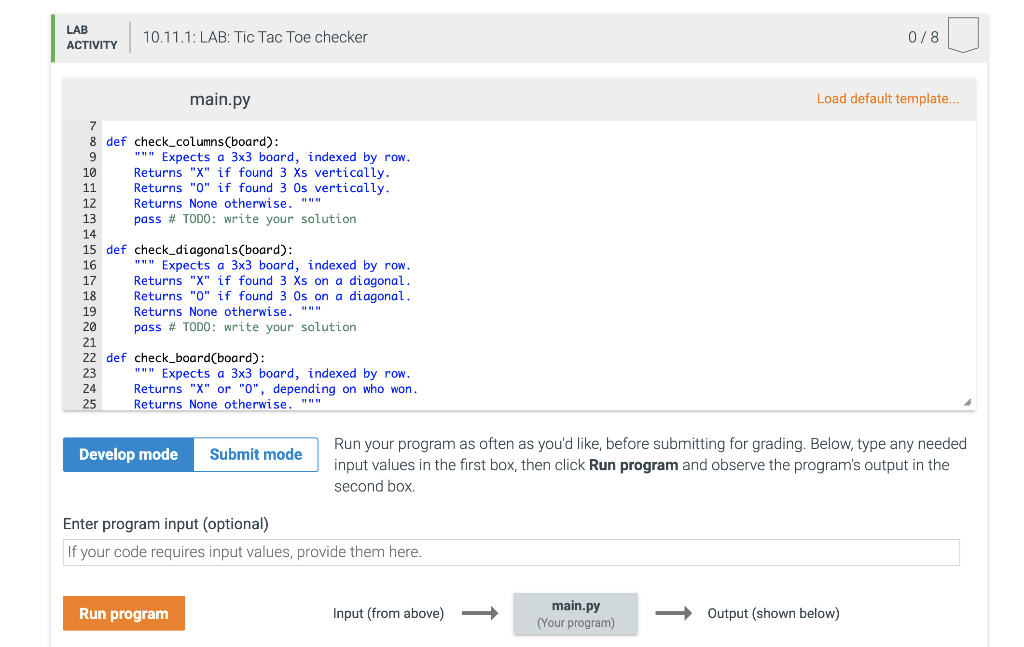Open Load default template...
This screenshot has height=647, width=1024.
pos(888,99)
